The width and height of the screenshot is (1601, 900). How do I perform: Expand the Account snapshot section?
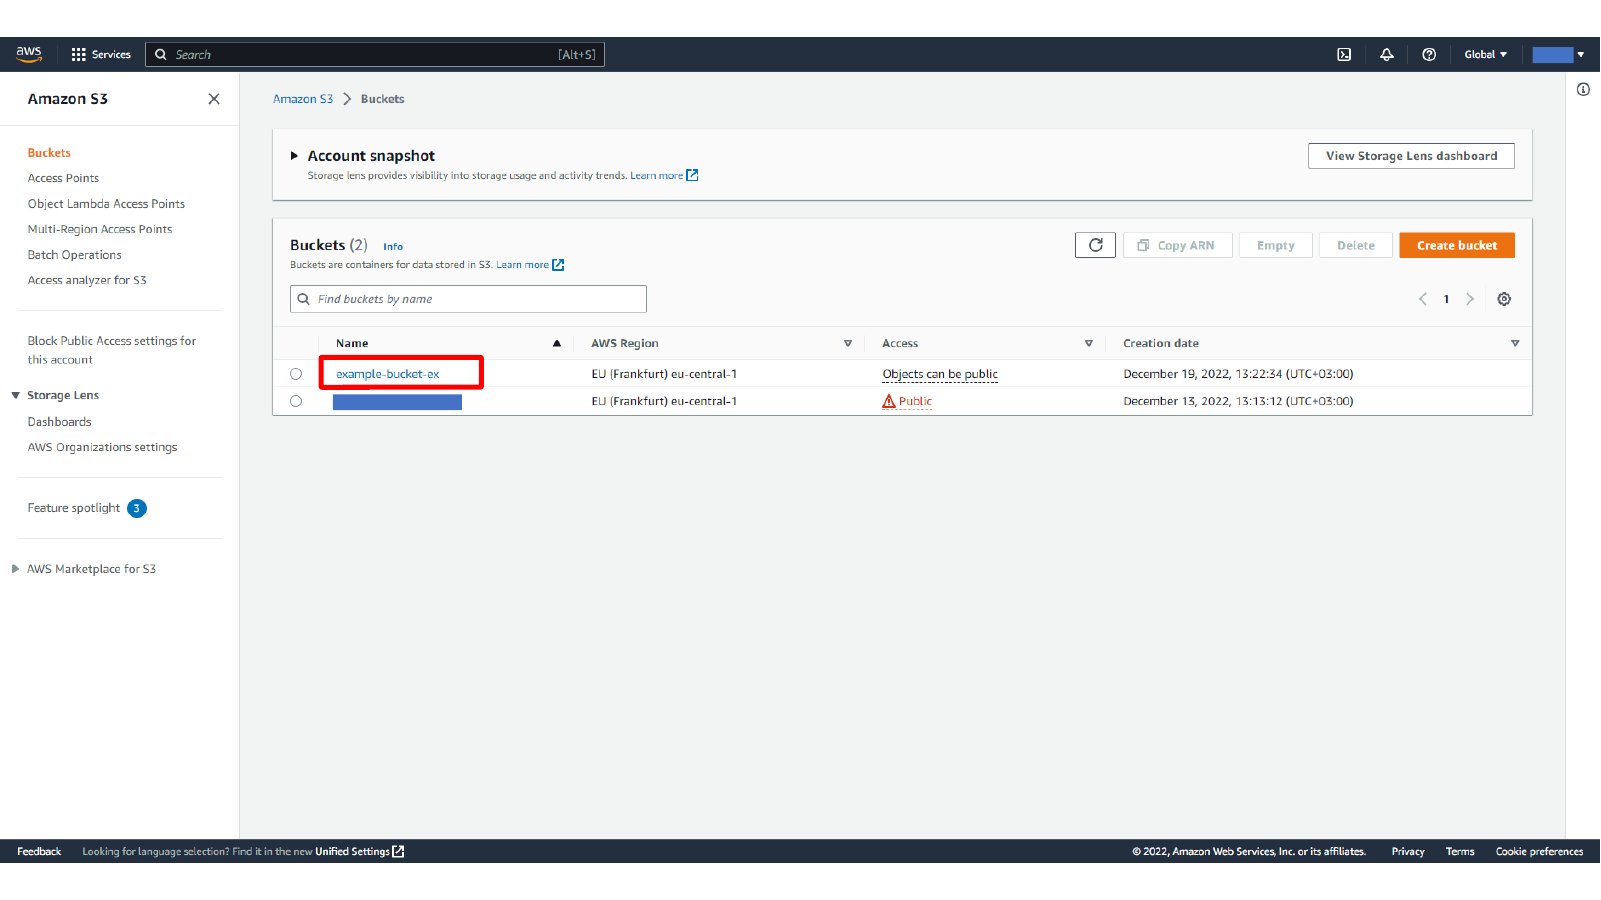pos(294,156)
